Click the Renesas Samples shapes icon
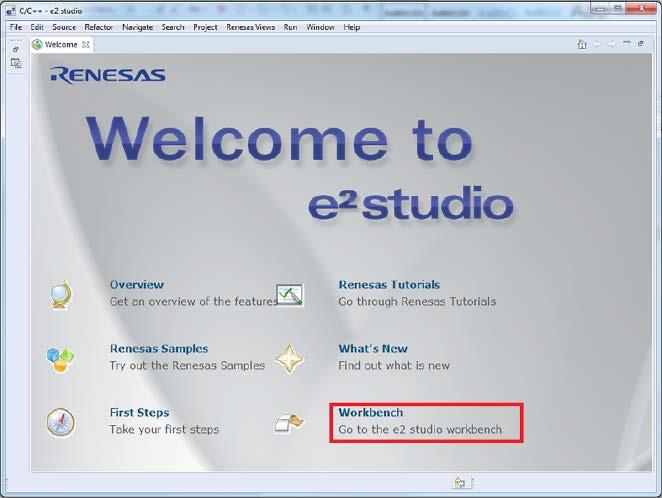 60,359
